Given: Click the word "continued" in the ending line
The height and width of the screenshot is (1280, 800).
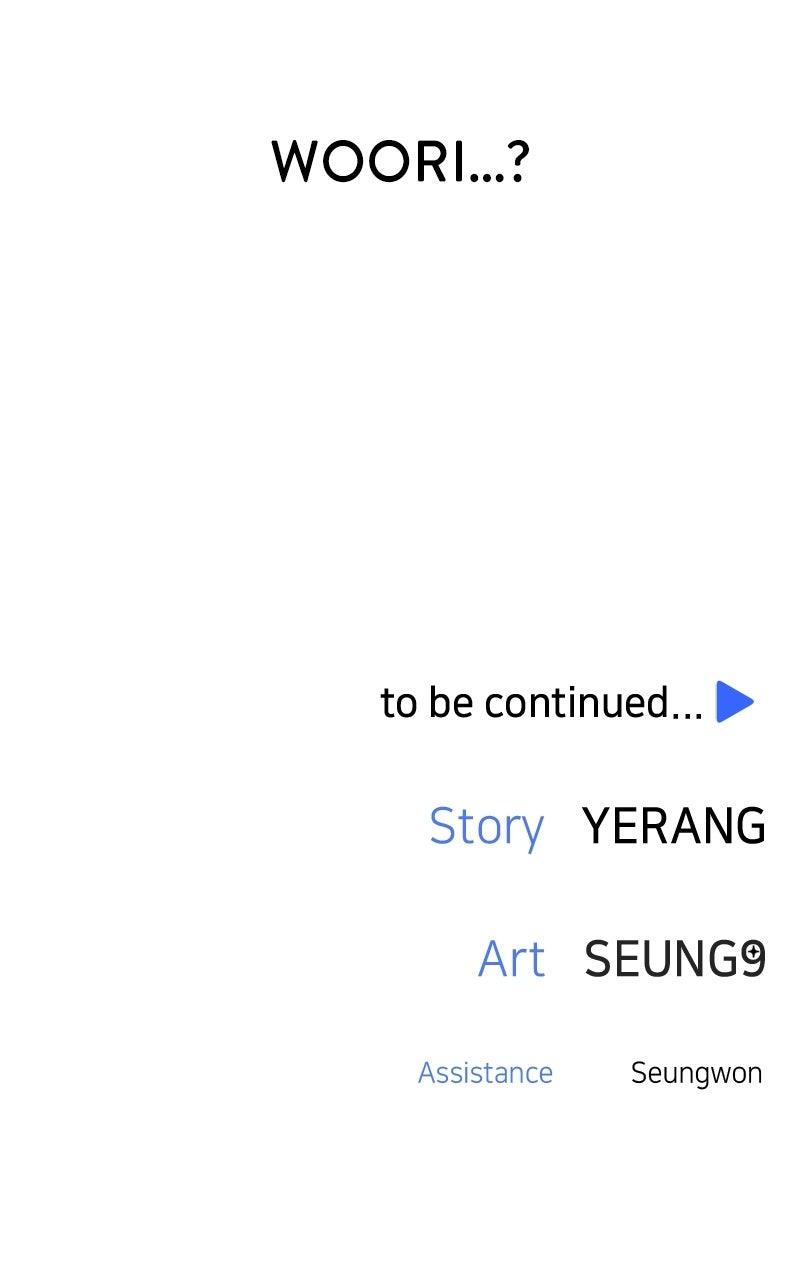Looking at the screenshot, I should (577, 703).
